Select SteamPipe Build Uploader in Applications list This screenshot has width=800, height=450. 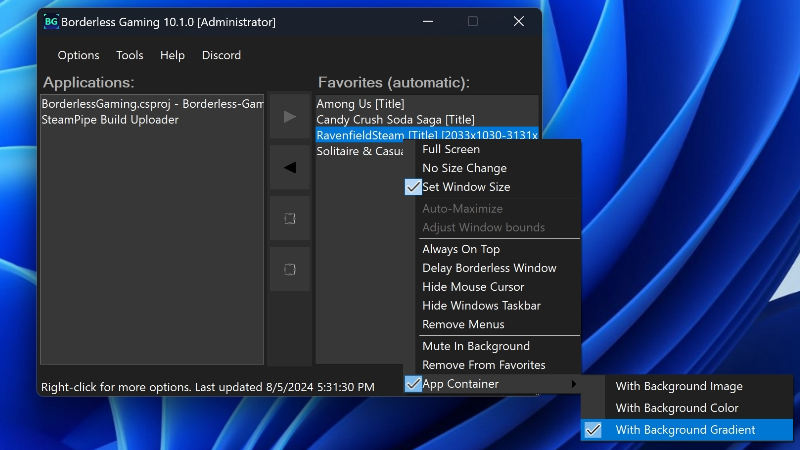110,120
